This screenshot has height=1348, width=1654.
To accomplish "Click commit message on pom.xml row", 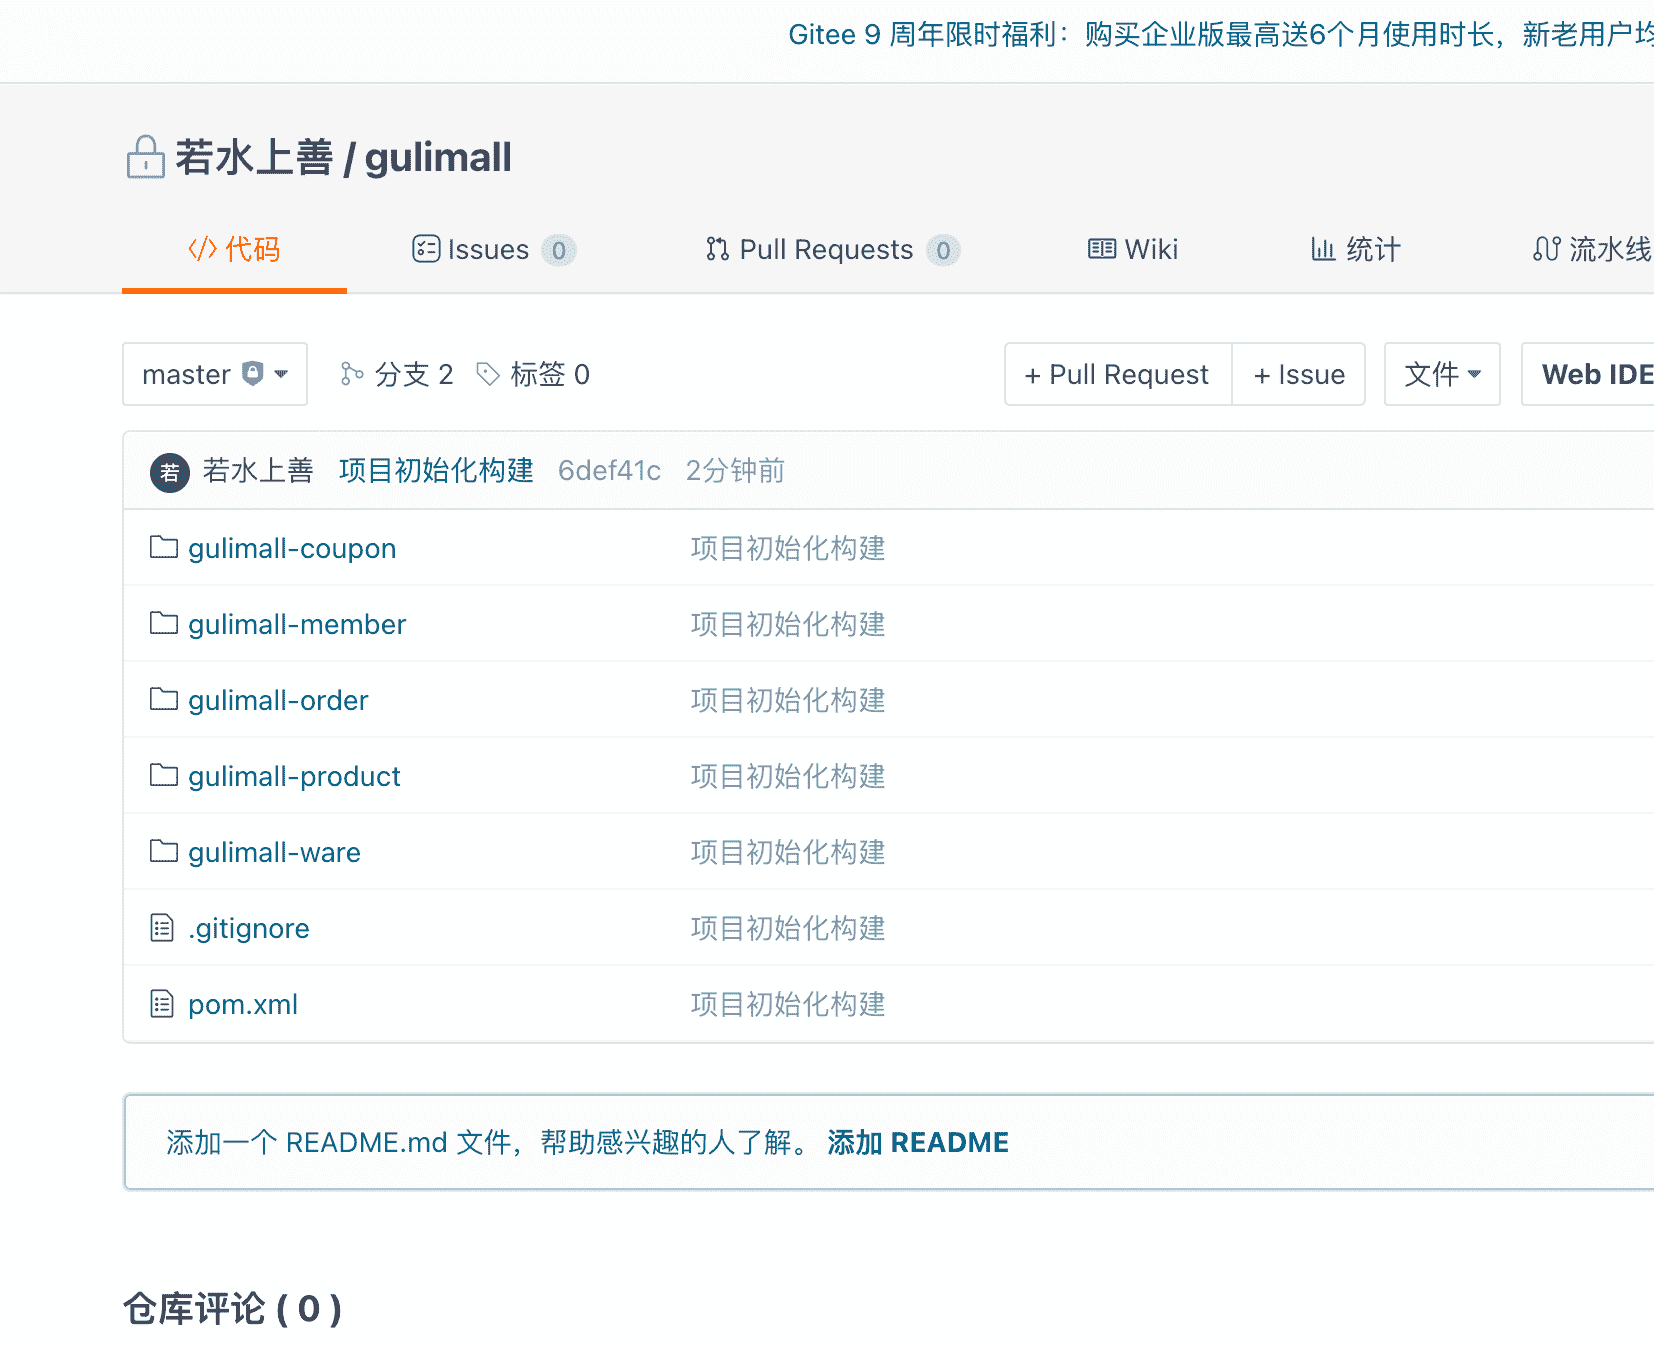I will (x=788, y=1004).
